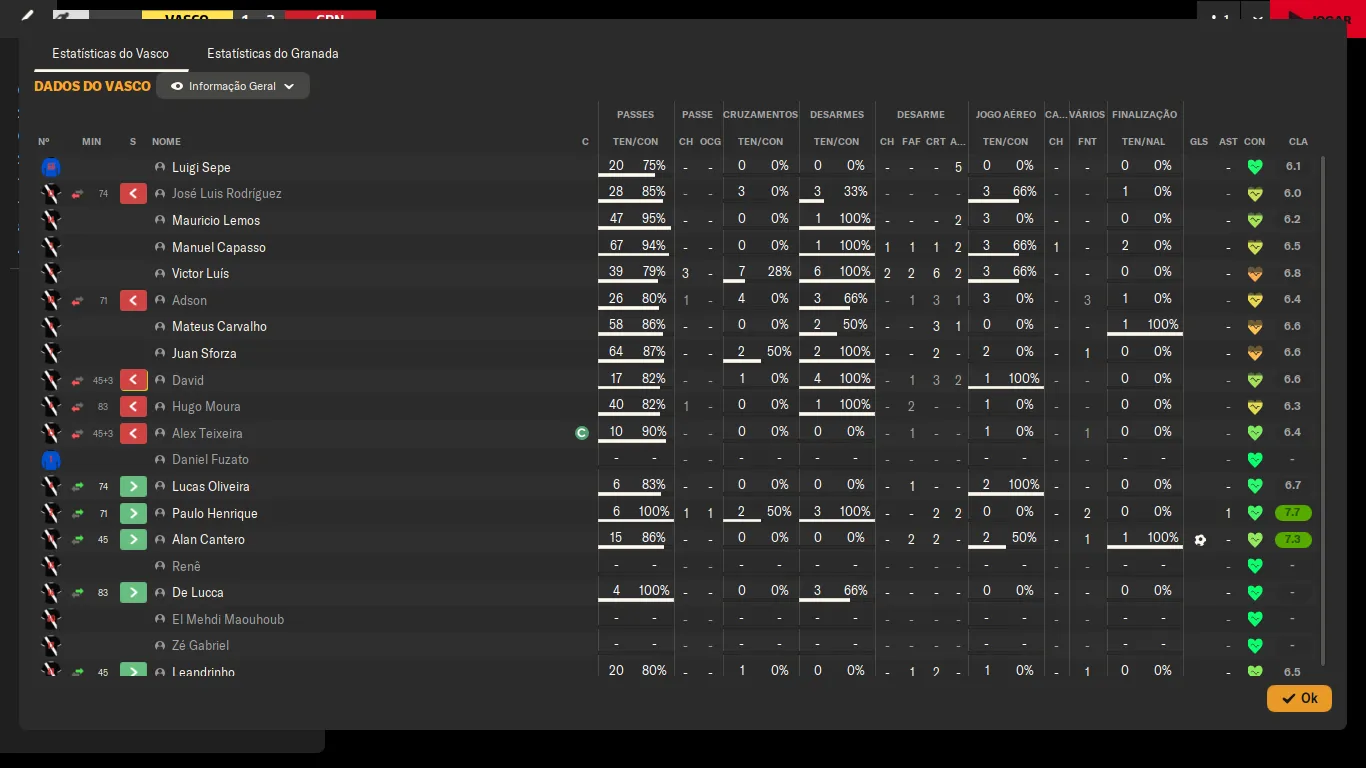Click the profile icon beside Manuel Capasso
The image size is (1366, 768).
point(160,247)
